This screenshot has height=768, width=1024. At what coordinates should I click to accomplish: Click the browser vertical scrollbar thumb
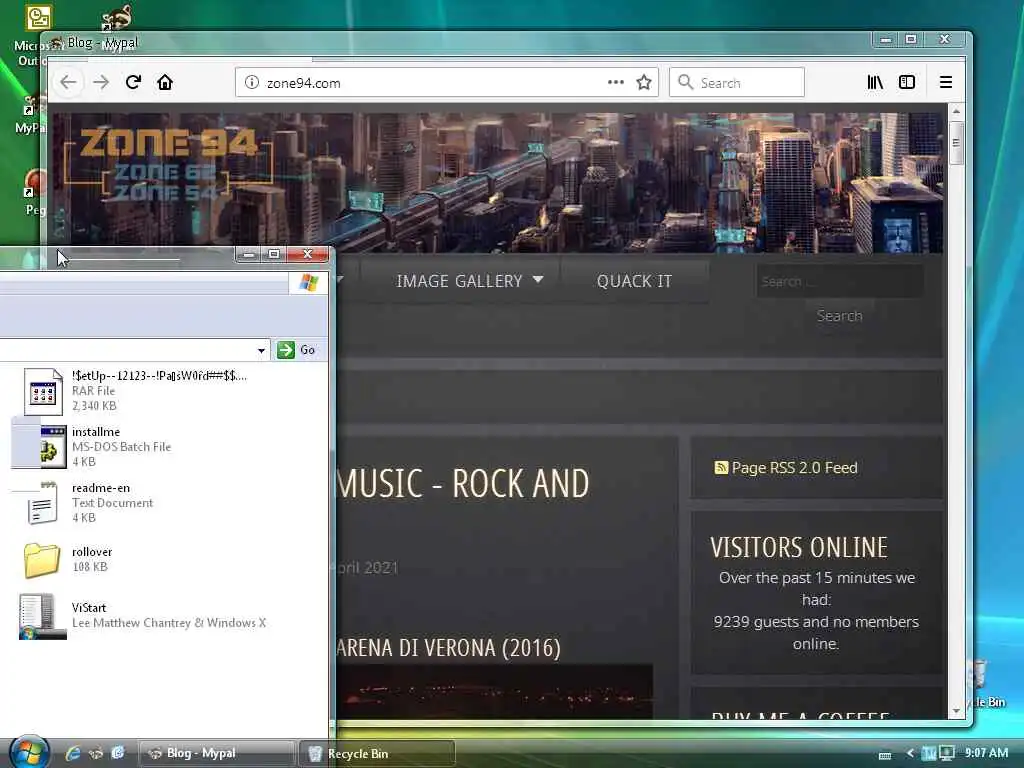(x=956, y=143)
